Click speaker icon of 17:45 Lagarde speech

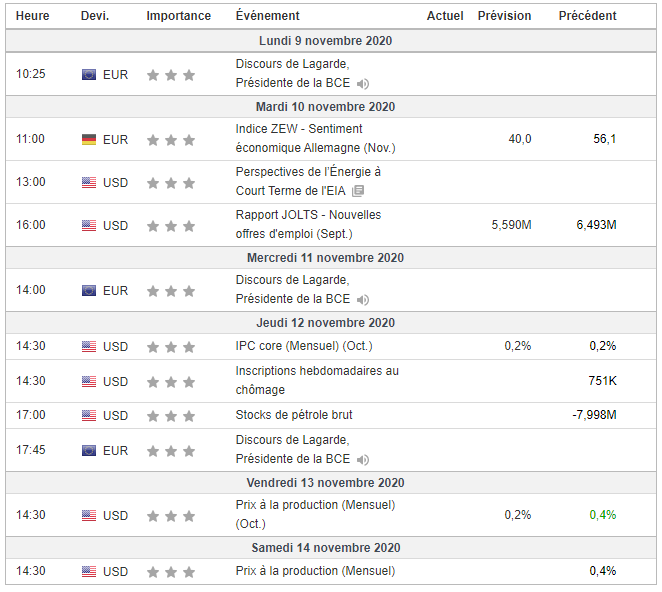click(363, 459)
